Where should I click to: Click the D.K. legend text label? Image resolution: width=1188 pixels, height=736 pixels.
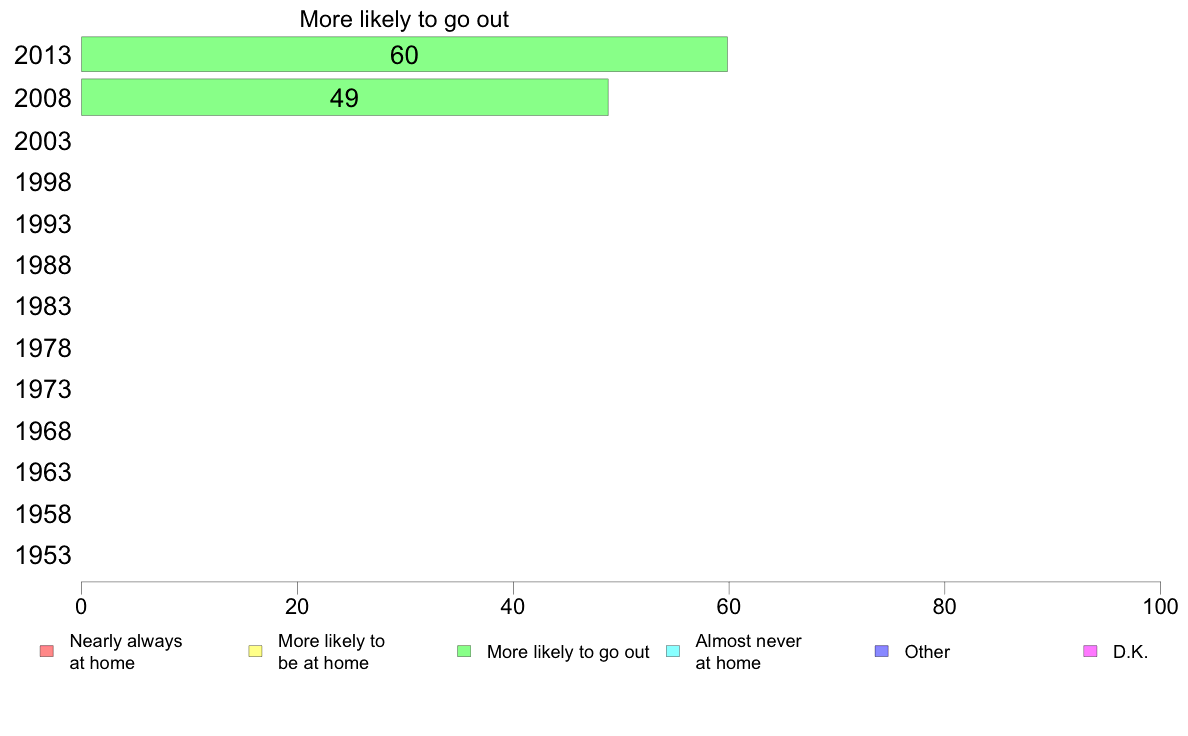(1130, 652)
